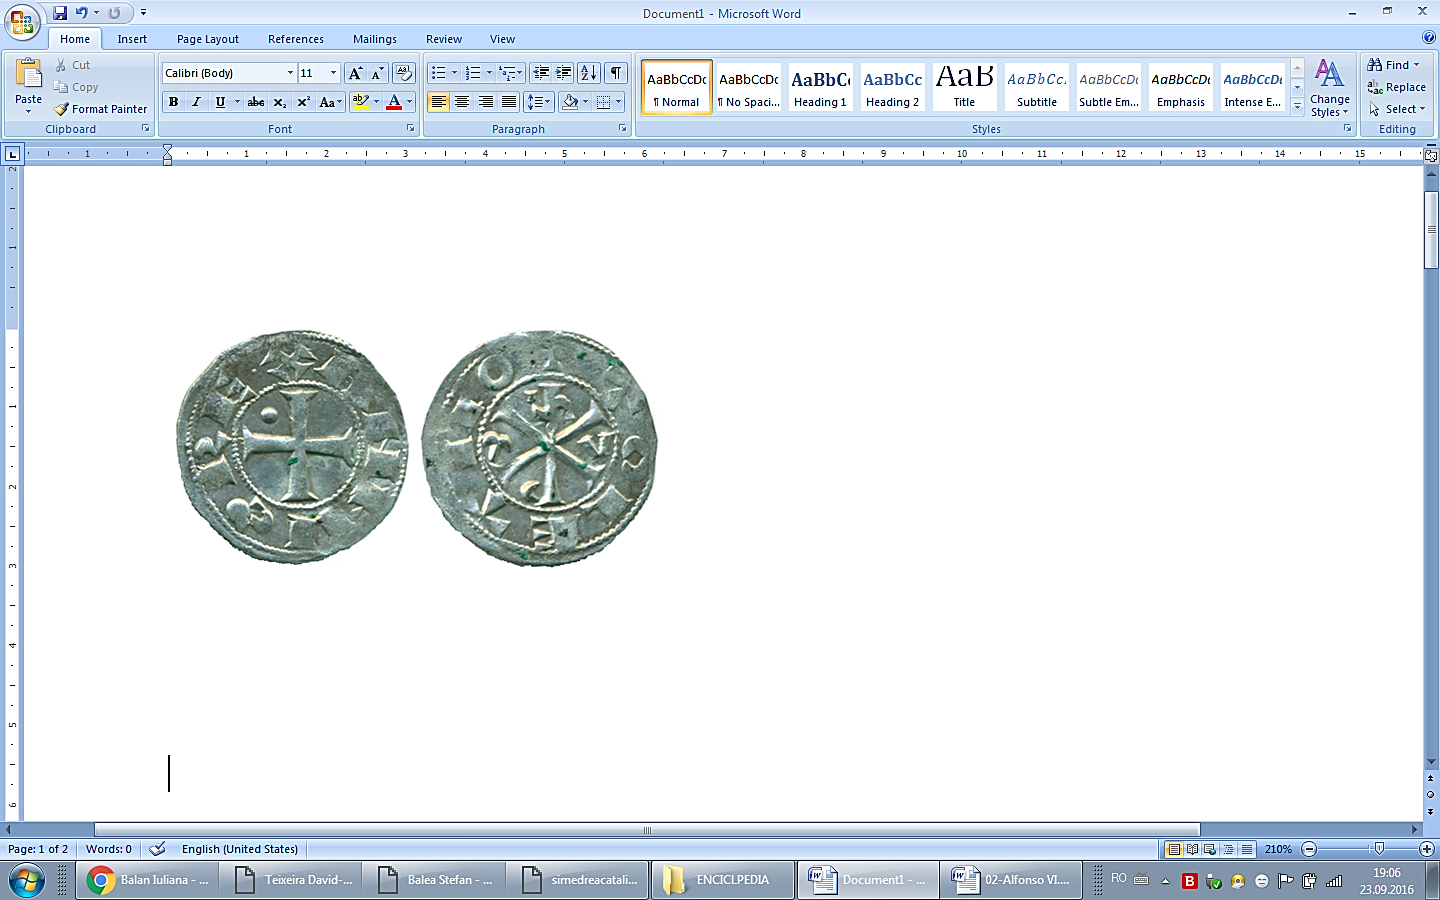Image resolution: width=1440 pixels, height=900 pixels.
Task: Click the Grow Font icon
Action: [355, 73]
